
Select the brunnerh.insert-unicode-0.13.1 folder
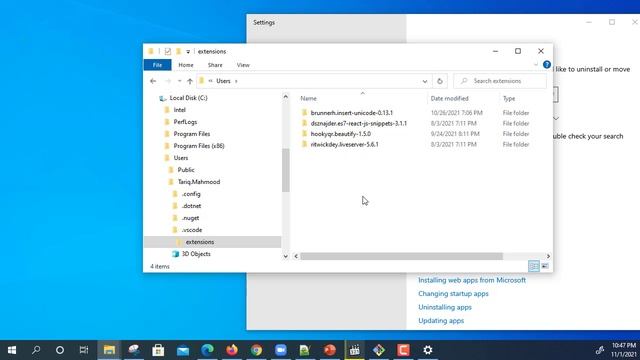click(351, 113)
